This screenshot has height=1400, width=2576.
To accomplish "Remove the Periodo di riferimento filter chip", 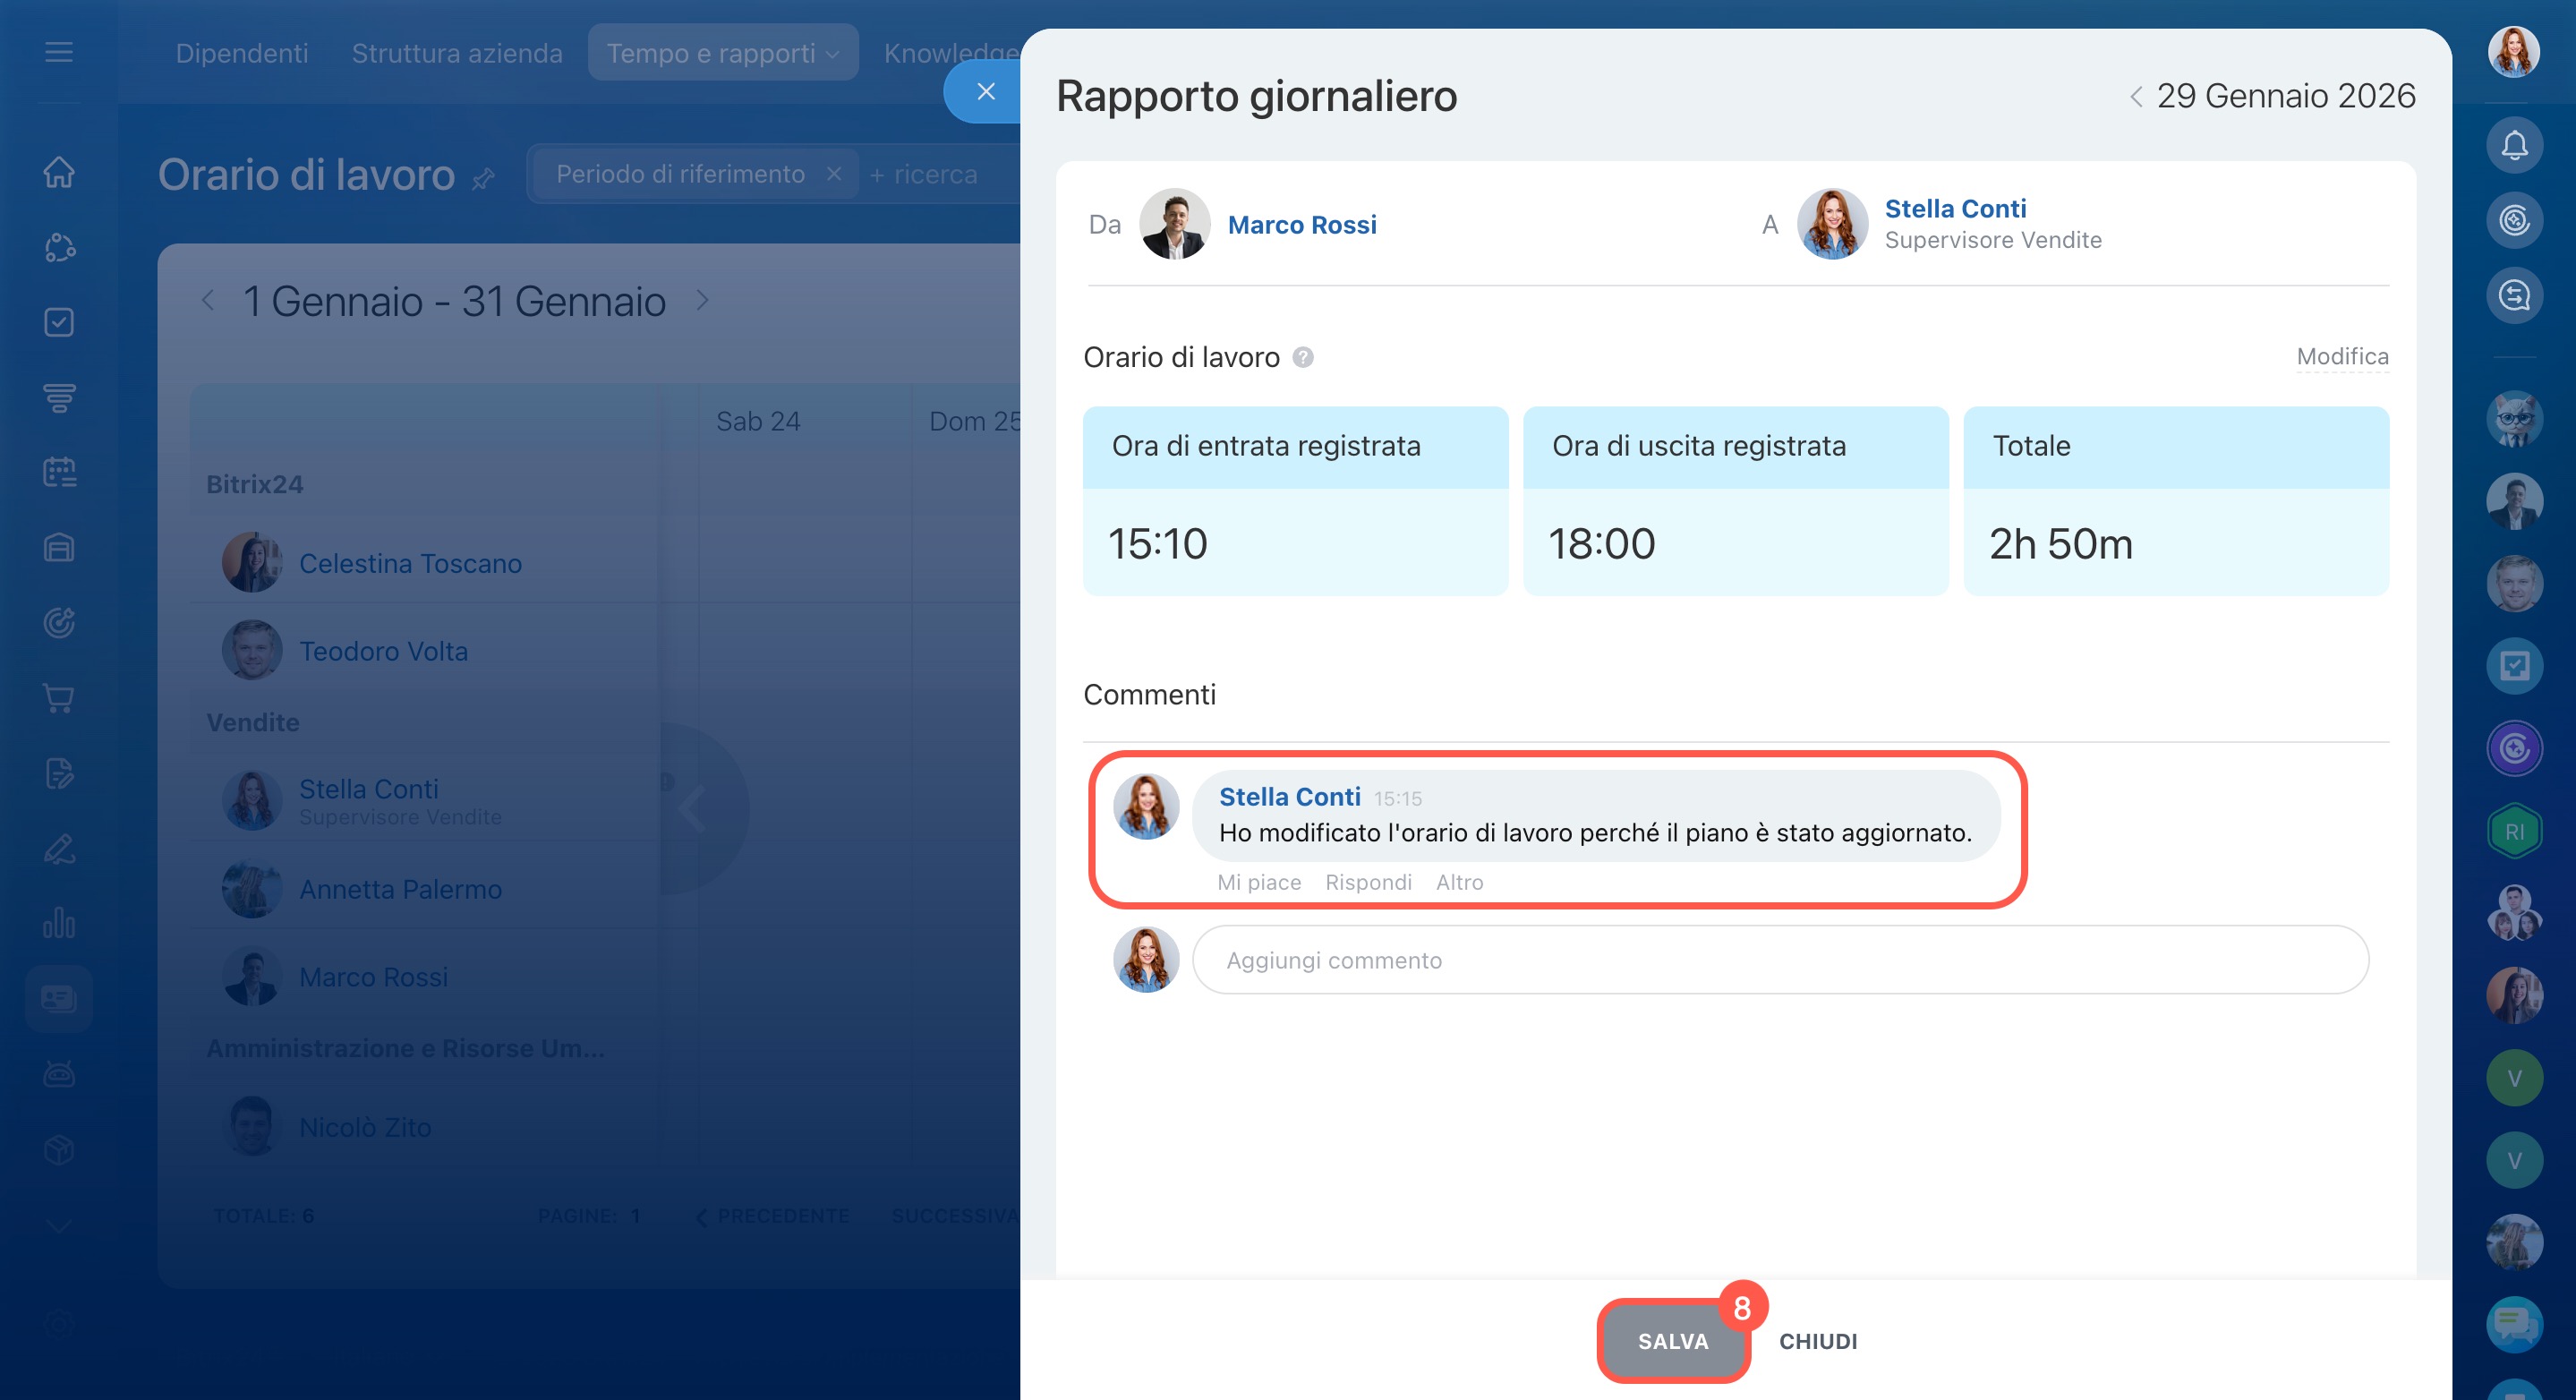I will pyautogui.click(x=833, y=174).
